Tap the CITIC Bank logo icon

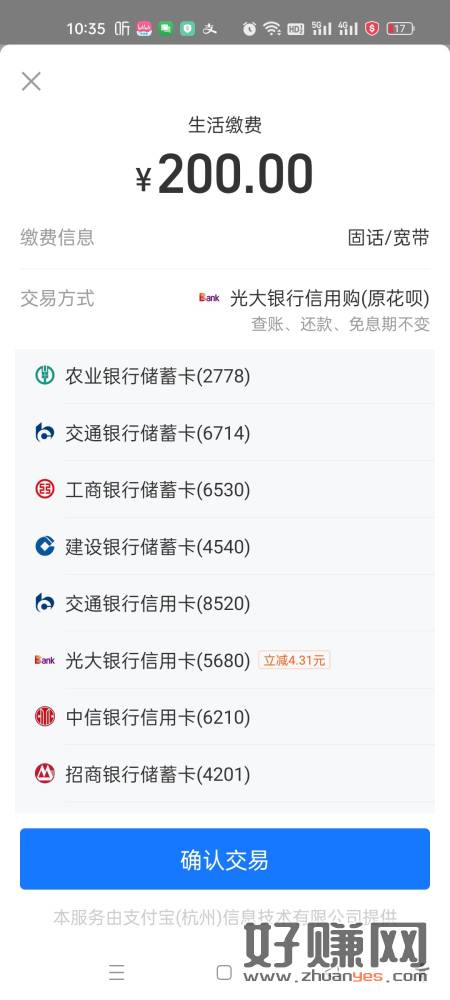[x=44, y=717]
